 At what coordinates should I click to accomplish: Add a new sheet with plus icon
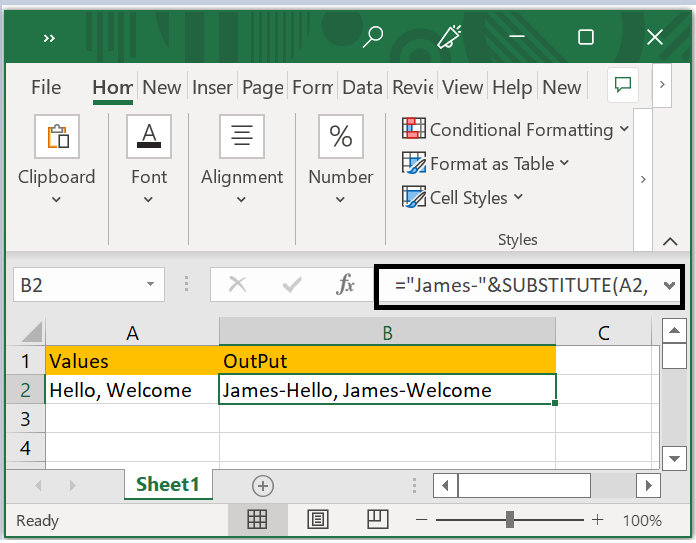[263, 486]
